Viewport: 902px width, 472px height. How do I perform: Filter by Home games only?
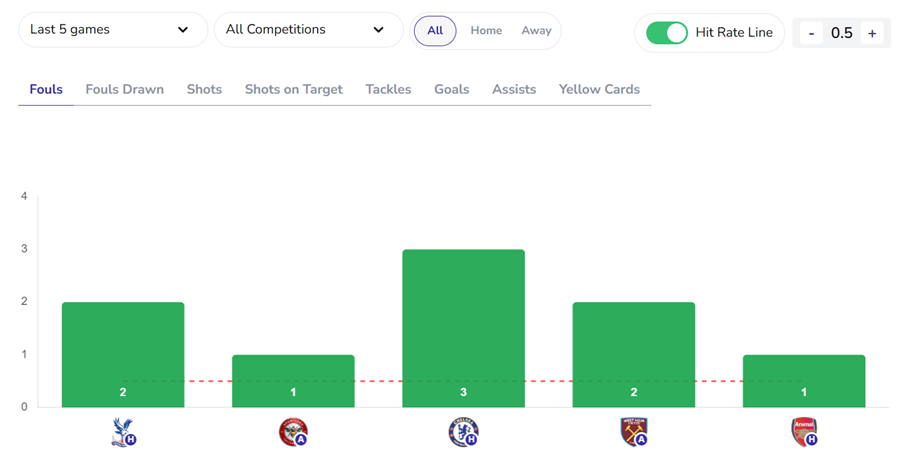(486, 31)
